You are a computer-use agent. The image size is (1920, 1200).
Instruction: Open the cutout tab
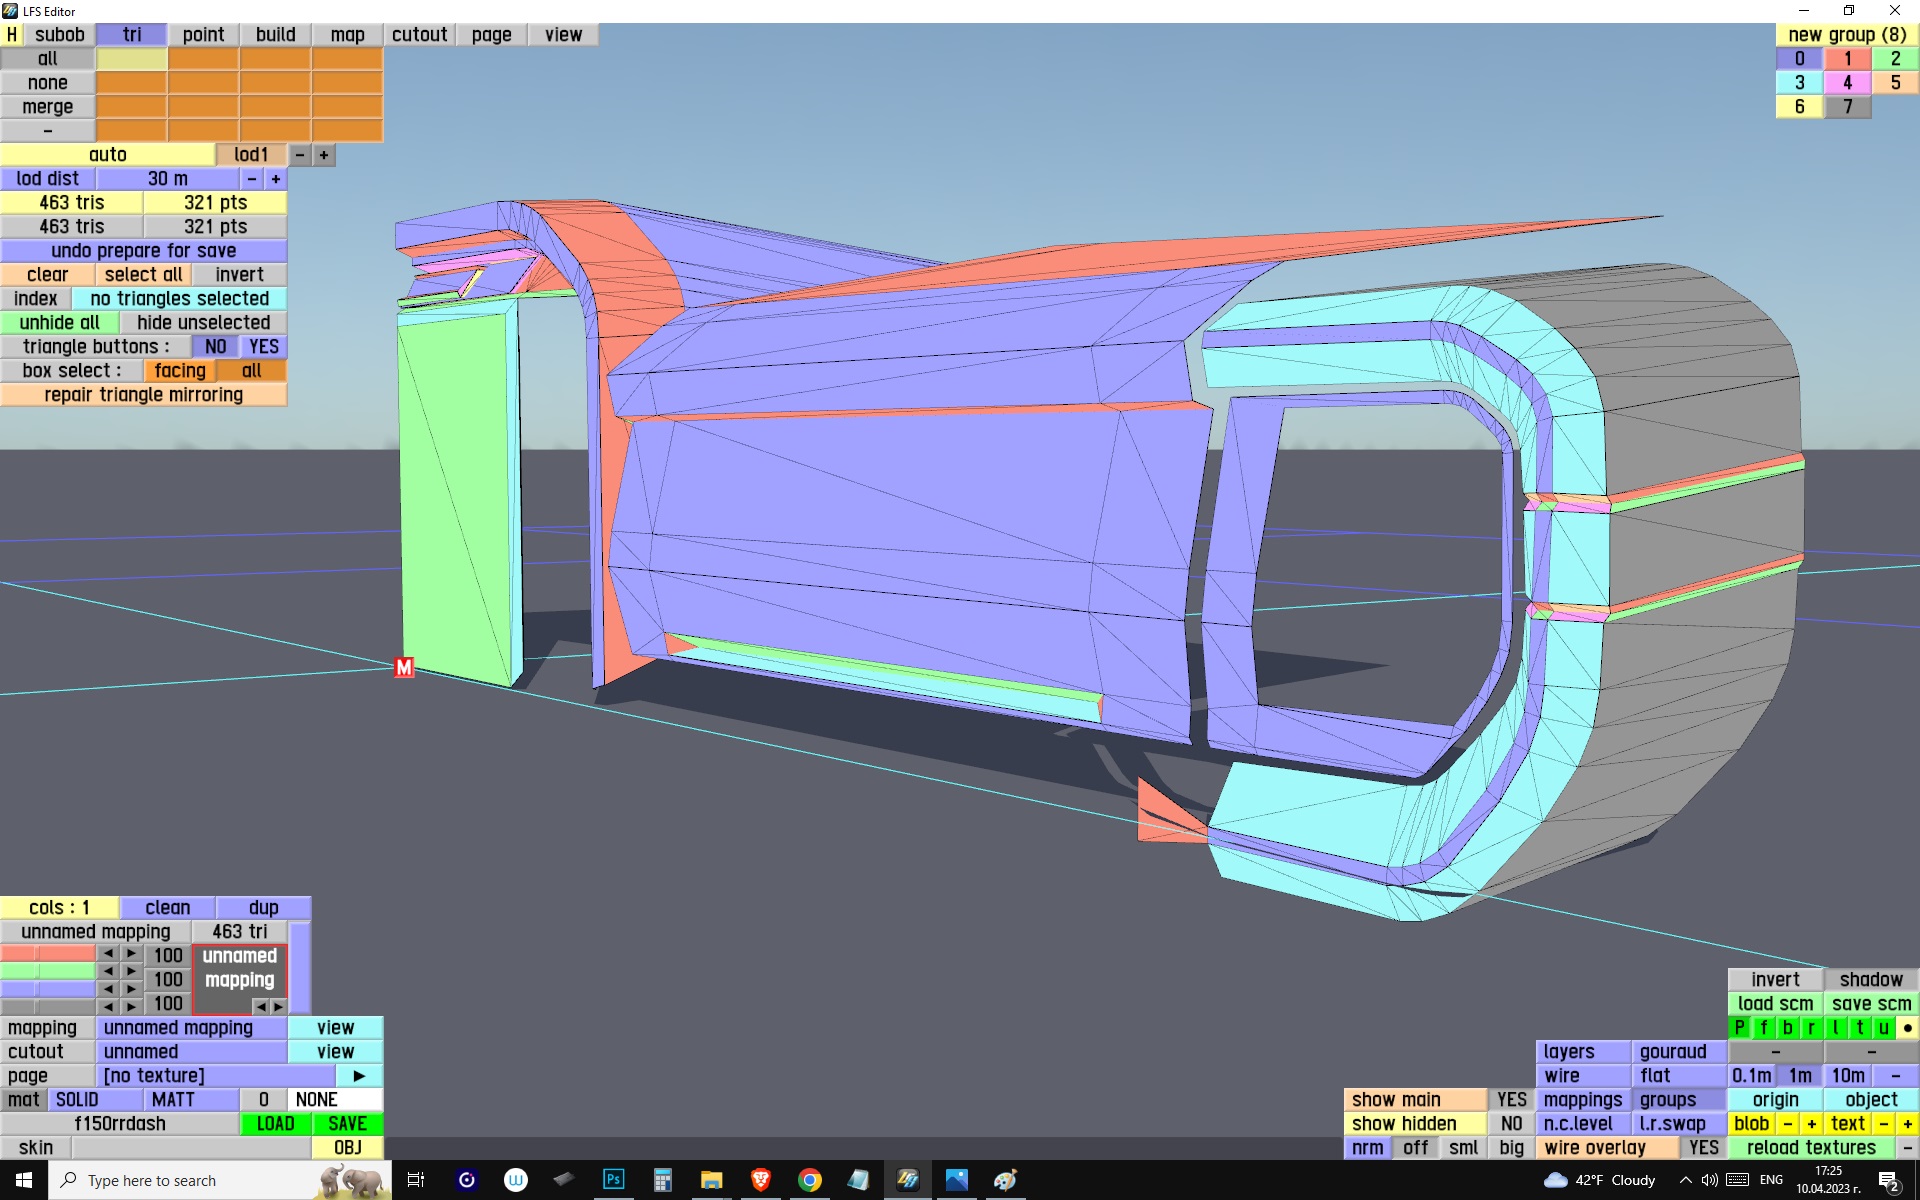coord(419,35)
